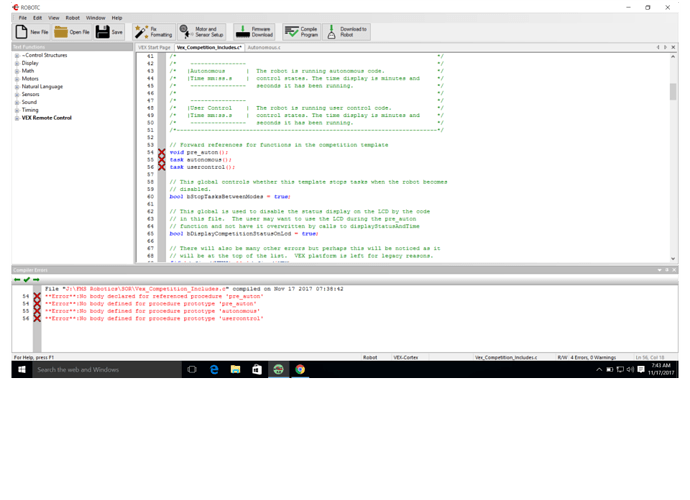The height and width of the screenshot is (500, 690).
Task: Expand the VEX Remote Control node
Action: click(17, 118)
